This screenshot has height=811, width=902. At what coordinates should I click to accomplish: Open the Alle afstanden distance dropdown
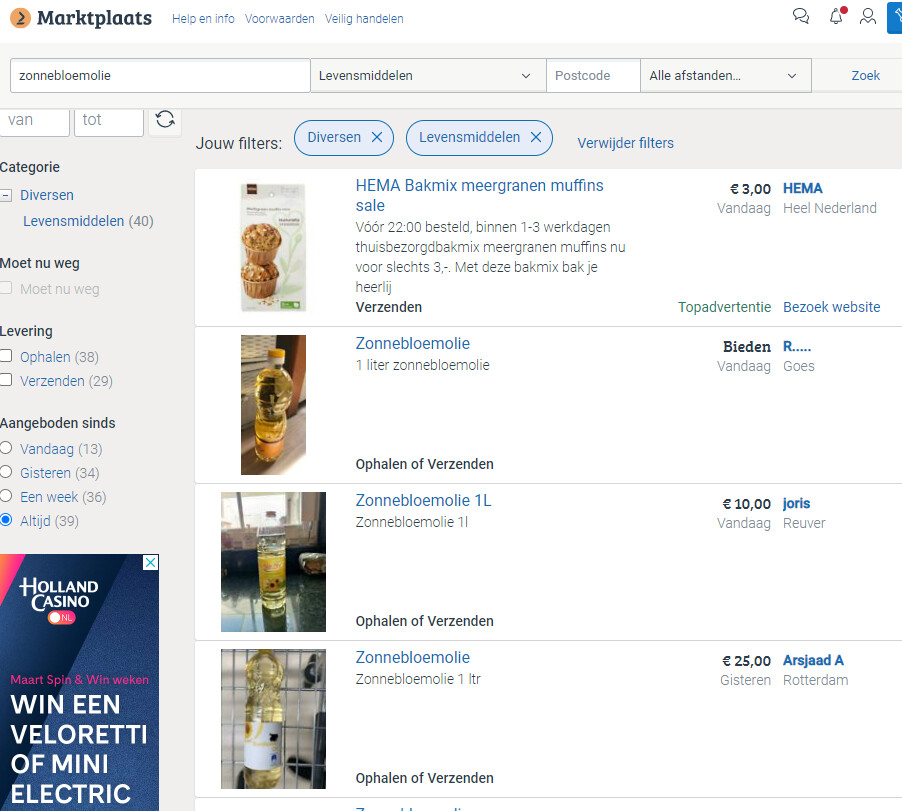click(x=725, y=75)
